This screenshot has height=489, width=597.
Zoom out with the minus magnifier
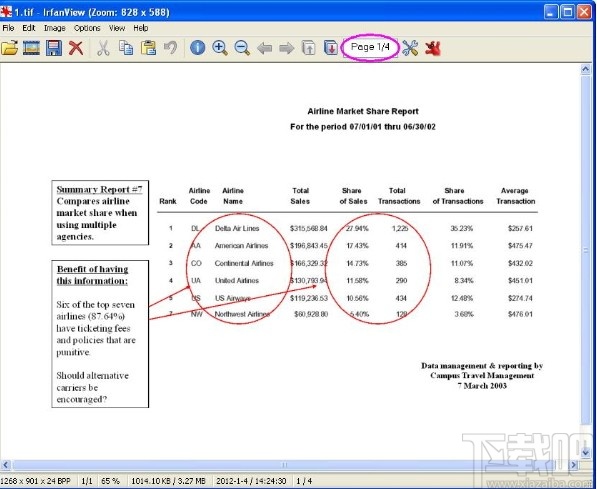(x=242, y=48)
